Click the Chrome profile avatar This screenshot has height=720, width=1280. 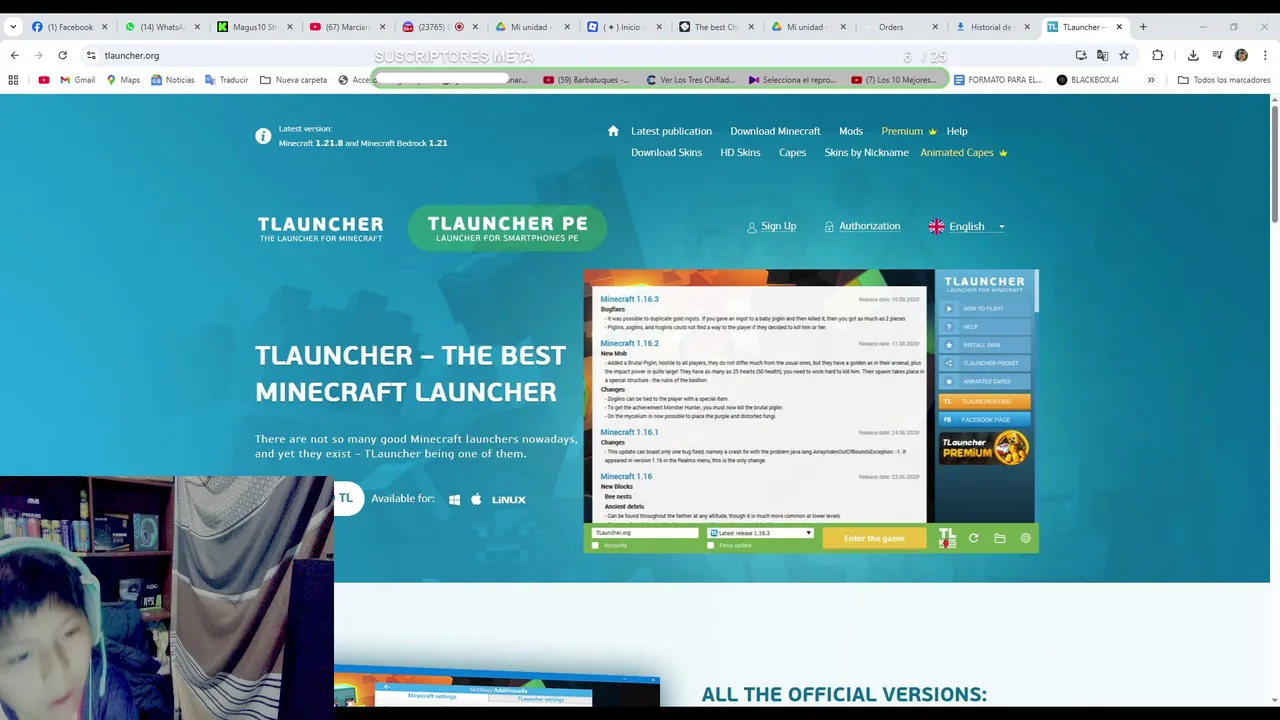(1241, 55)
